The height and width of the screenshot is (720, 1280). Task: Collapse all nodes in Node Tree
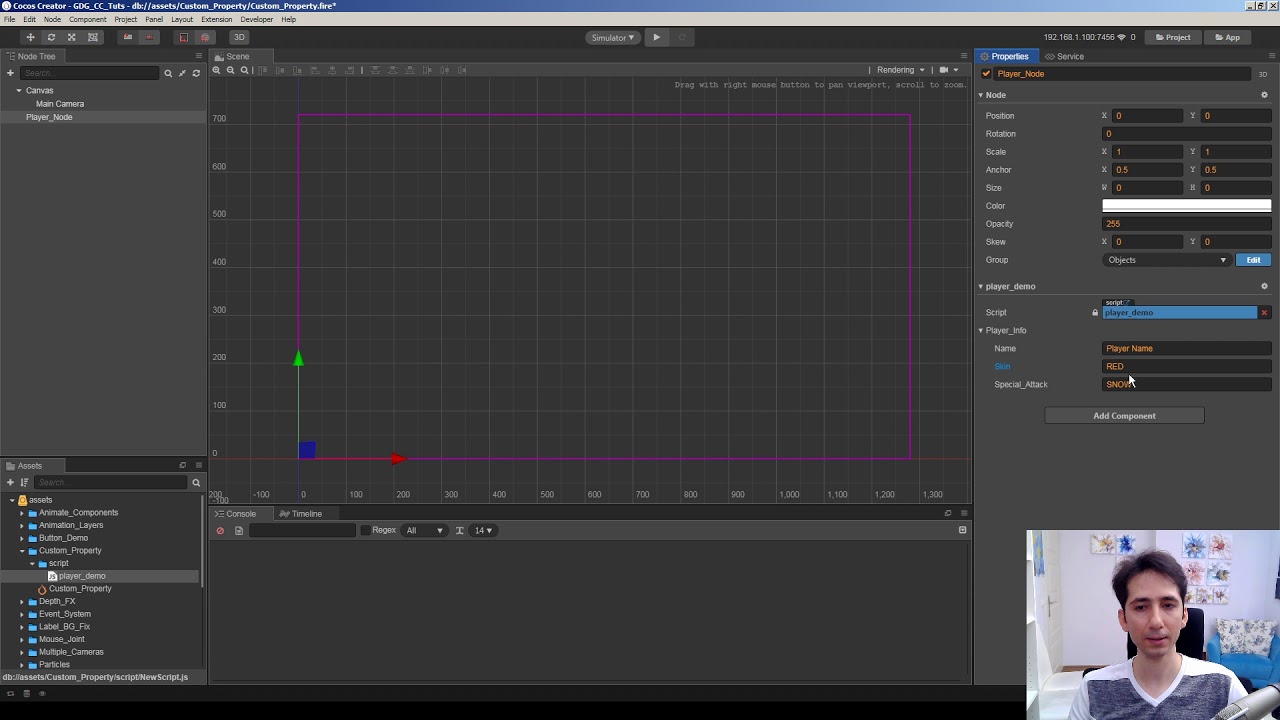182,73
